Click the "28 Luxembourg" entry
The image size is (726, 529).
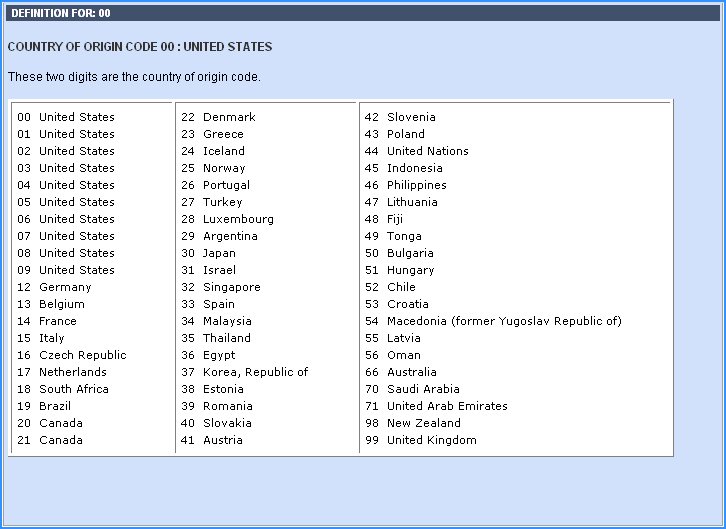[x=227, y=219]
